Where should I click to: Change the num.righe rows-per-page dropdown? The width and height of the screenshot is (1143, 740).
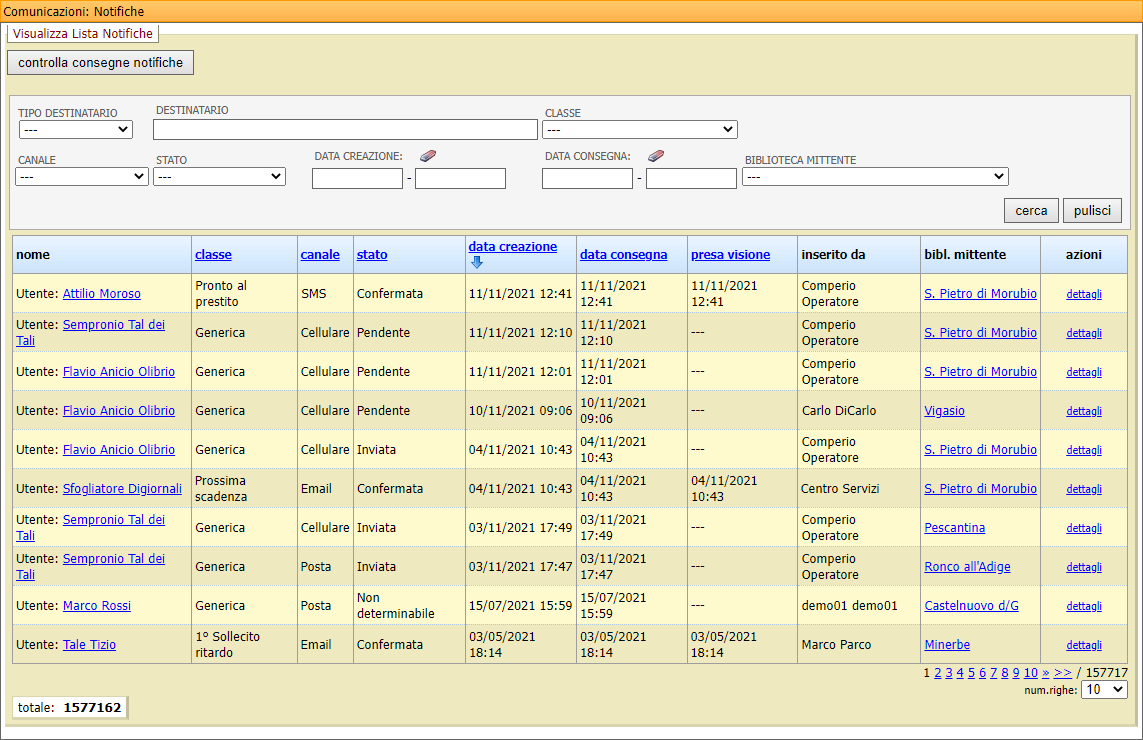[1104, 689]
